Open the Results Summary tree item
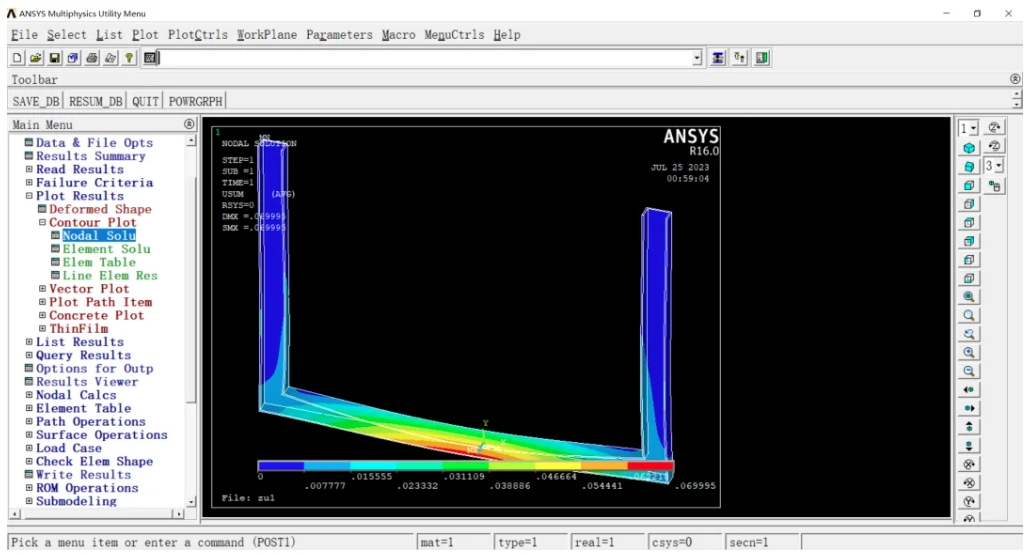This screenshot has width=1028, height=555. (90, 156)
